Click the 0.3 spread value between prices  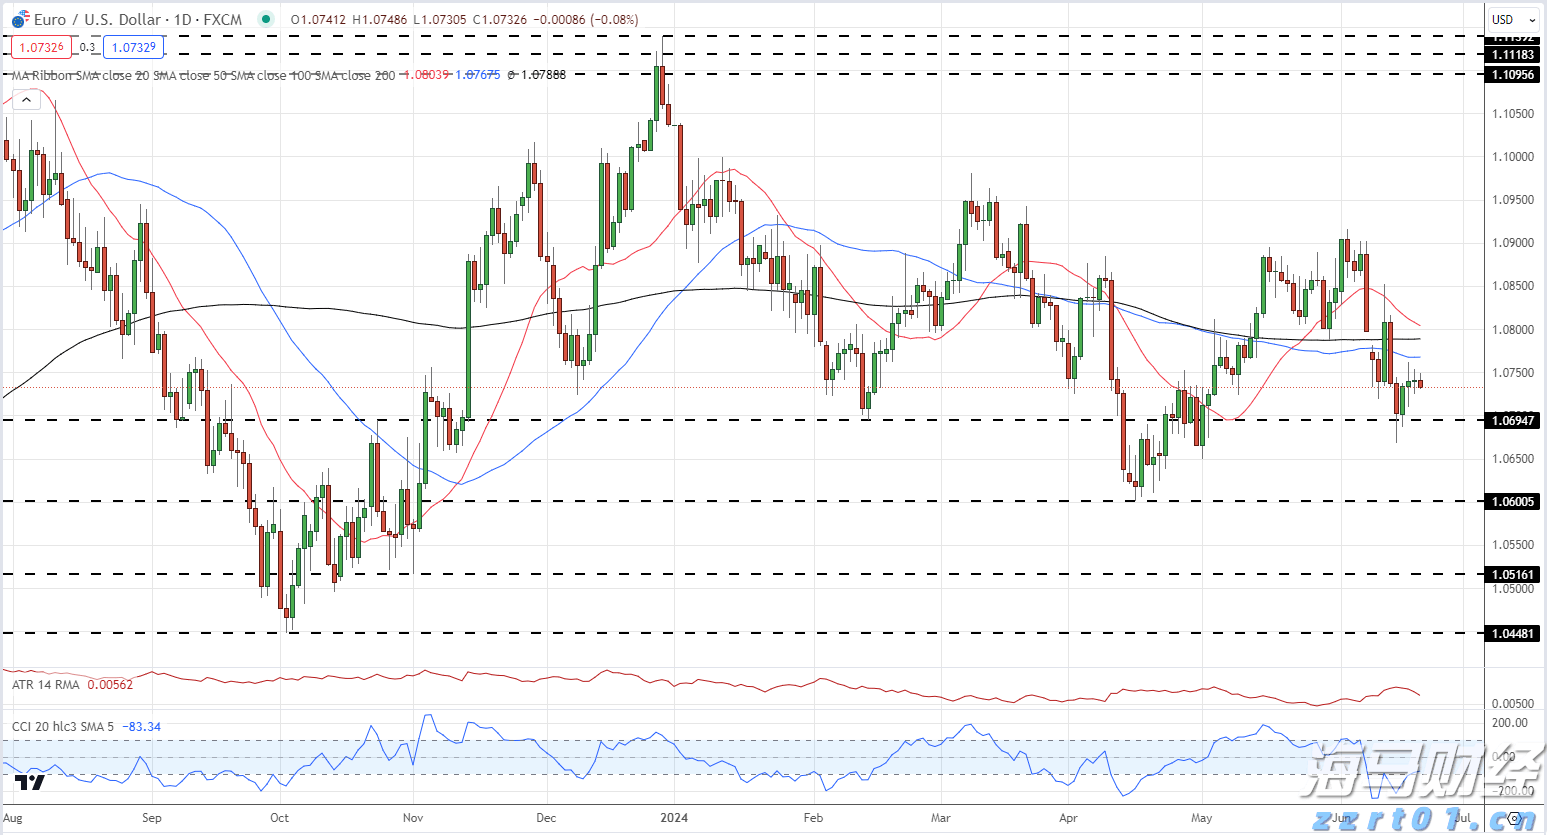pos(88,47)
